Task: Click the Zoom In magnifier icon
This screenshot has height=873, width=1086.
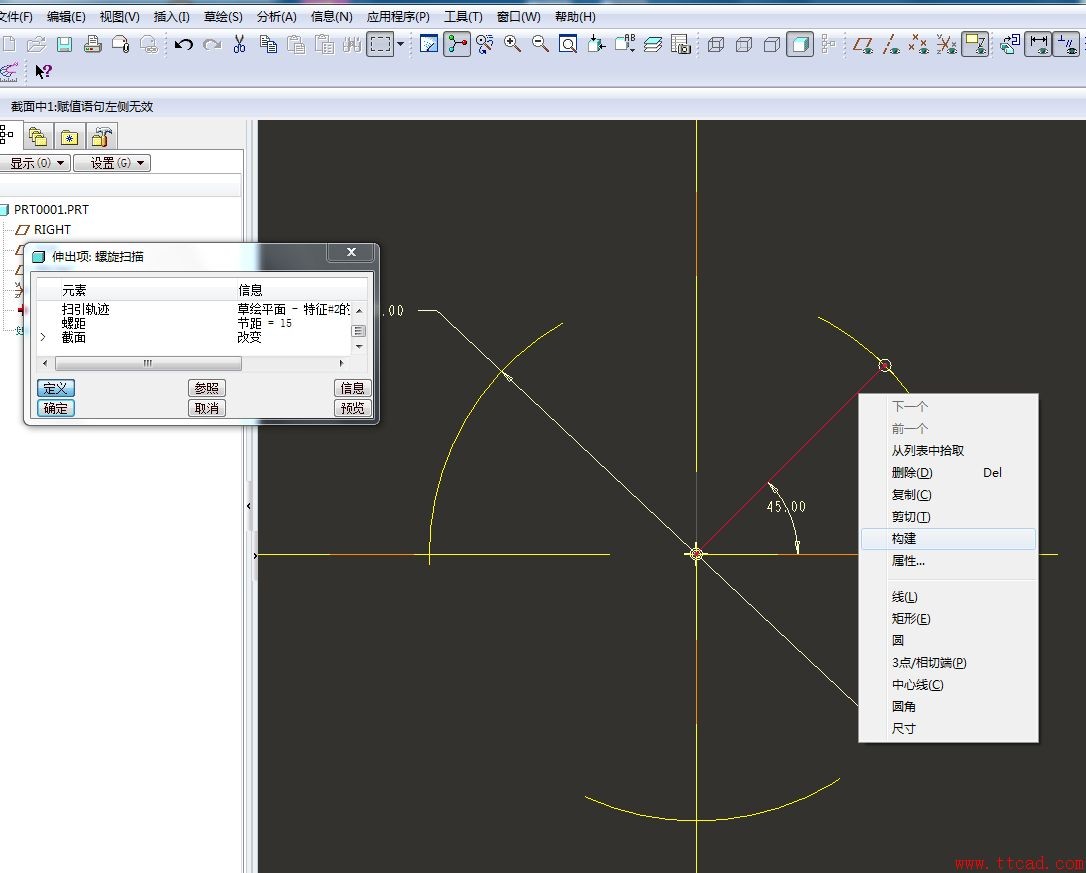Action: click(513, 44)
